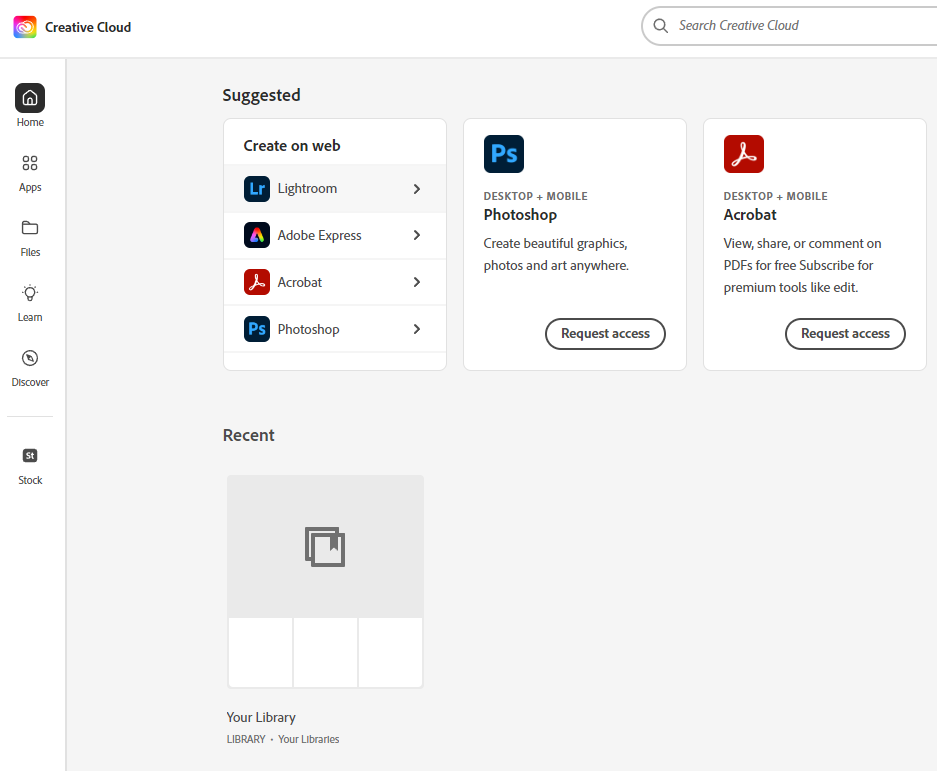Viewport: 937px width, 771px height.
Task: Click the Acrobat icon in suggested card
Action: pyautogui.click(x=744, y=155)
